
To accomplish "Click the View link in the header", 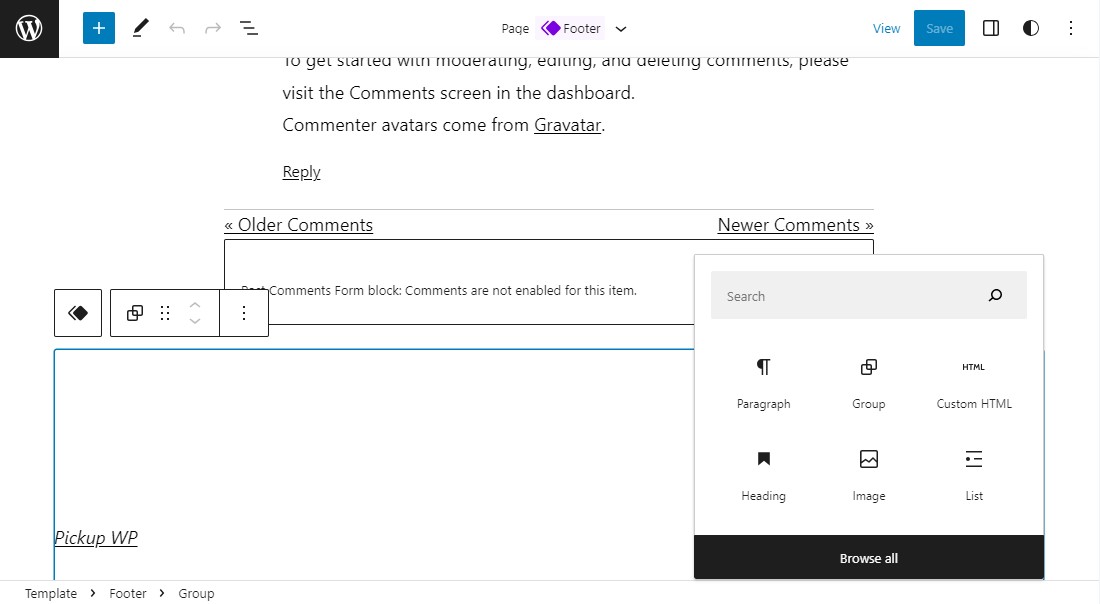I will [886, 28].
